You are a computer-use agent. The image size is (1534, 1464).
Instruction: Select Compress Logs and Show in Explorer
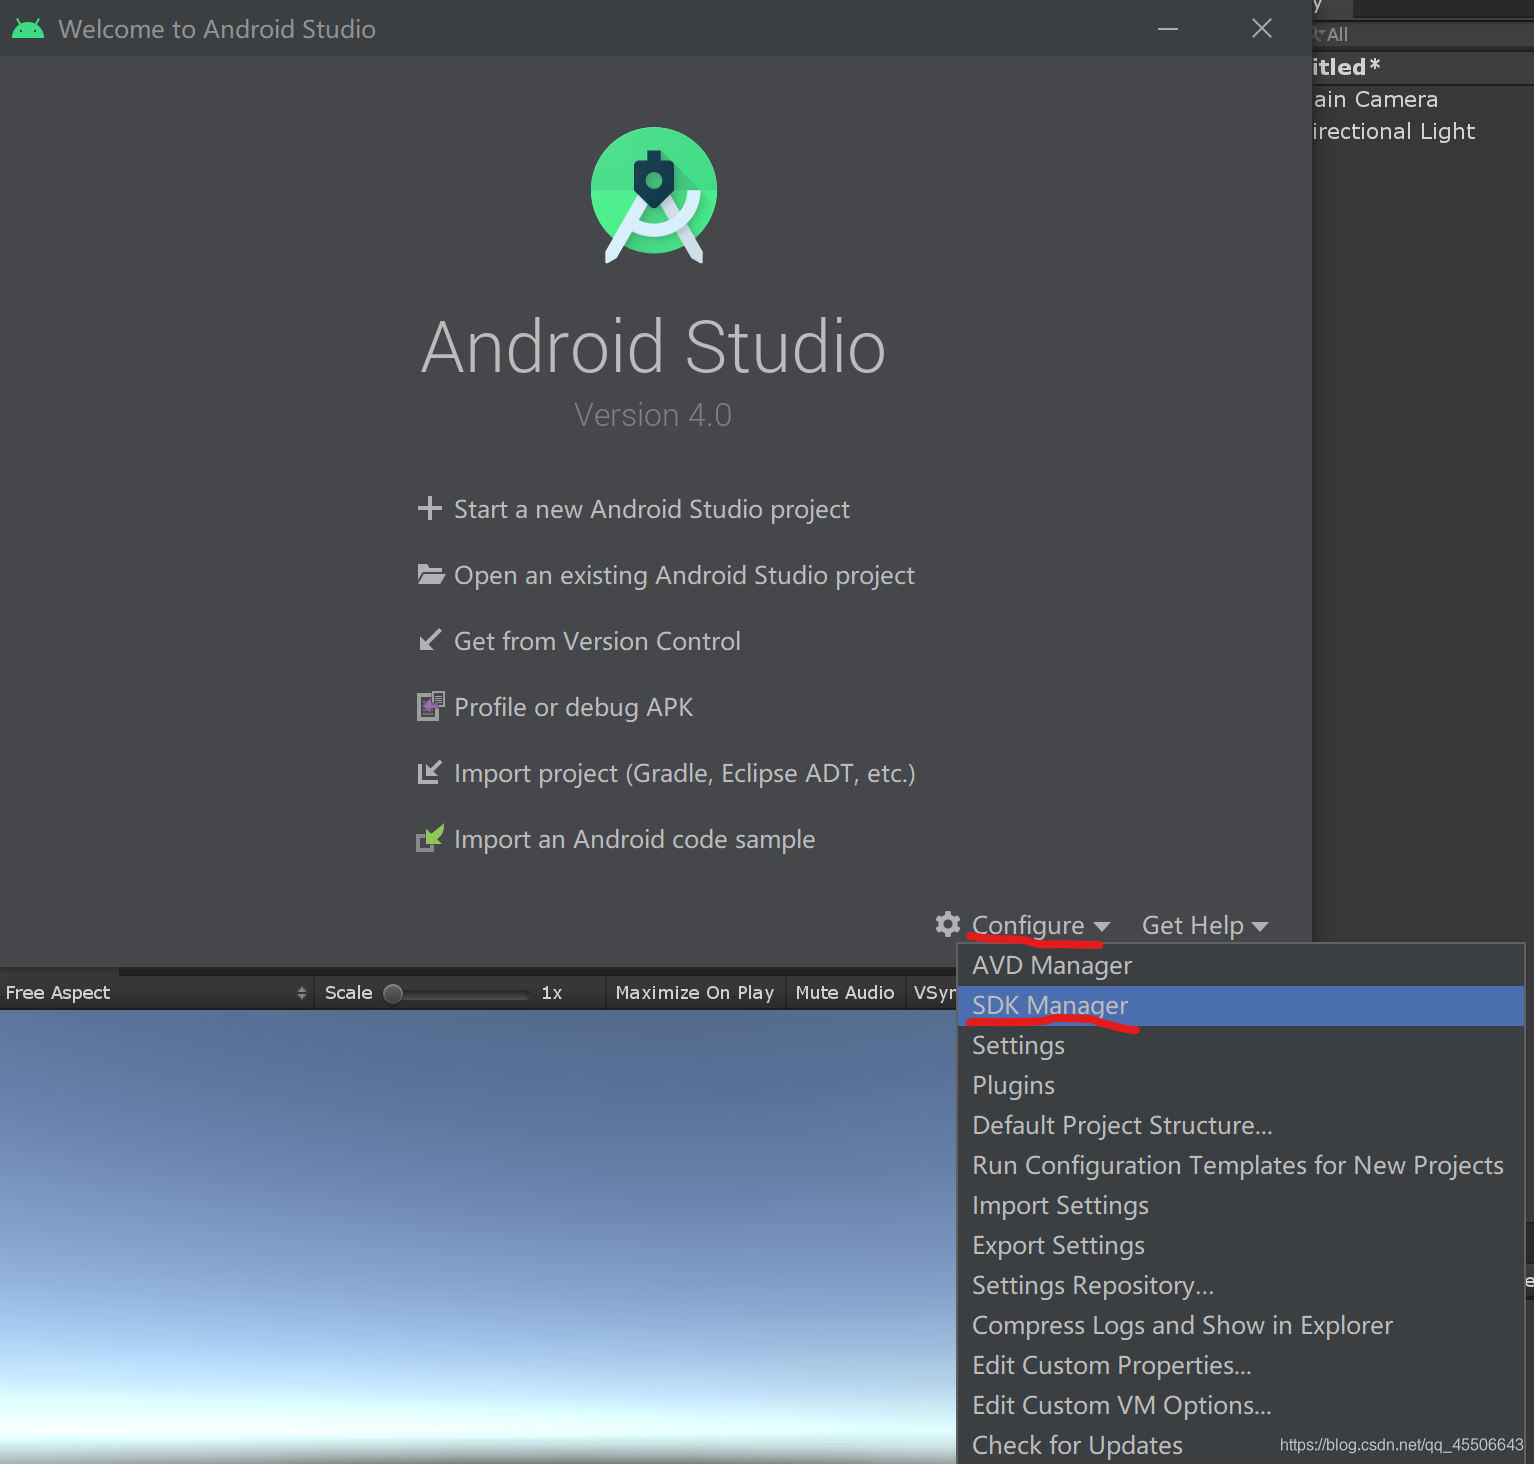(x=1241, y=1325)
